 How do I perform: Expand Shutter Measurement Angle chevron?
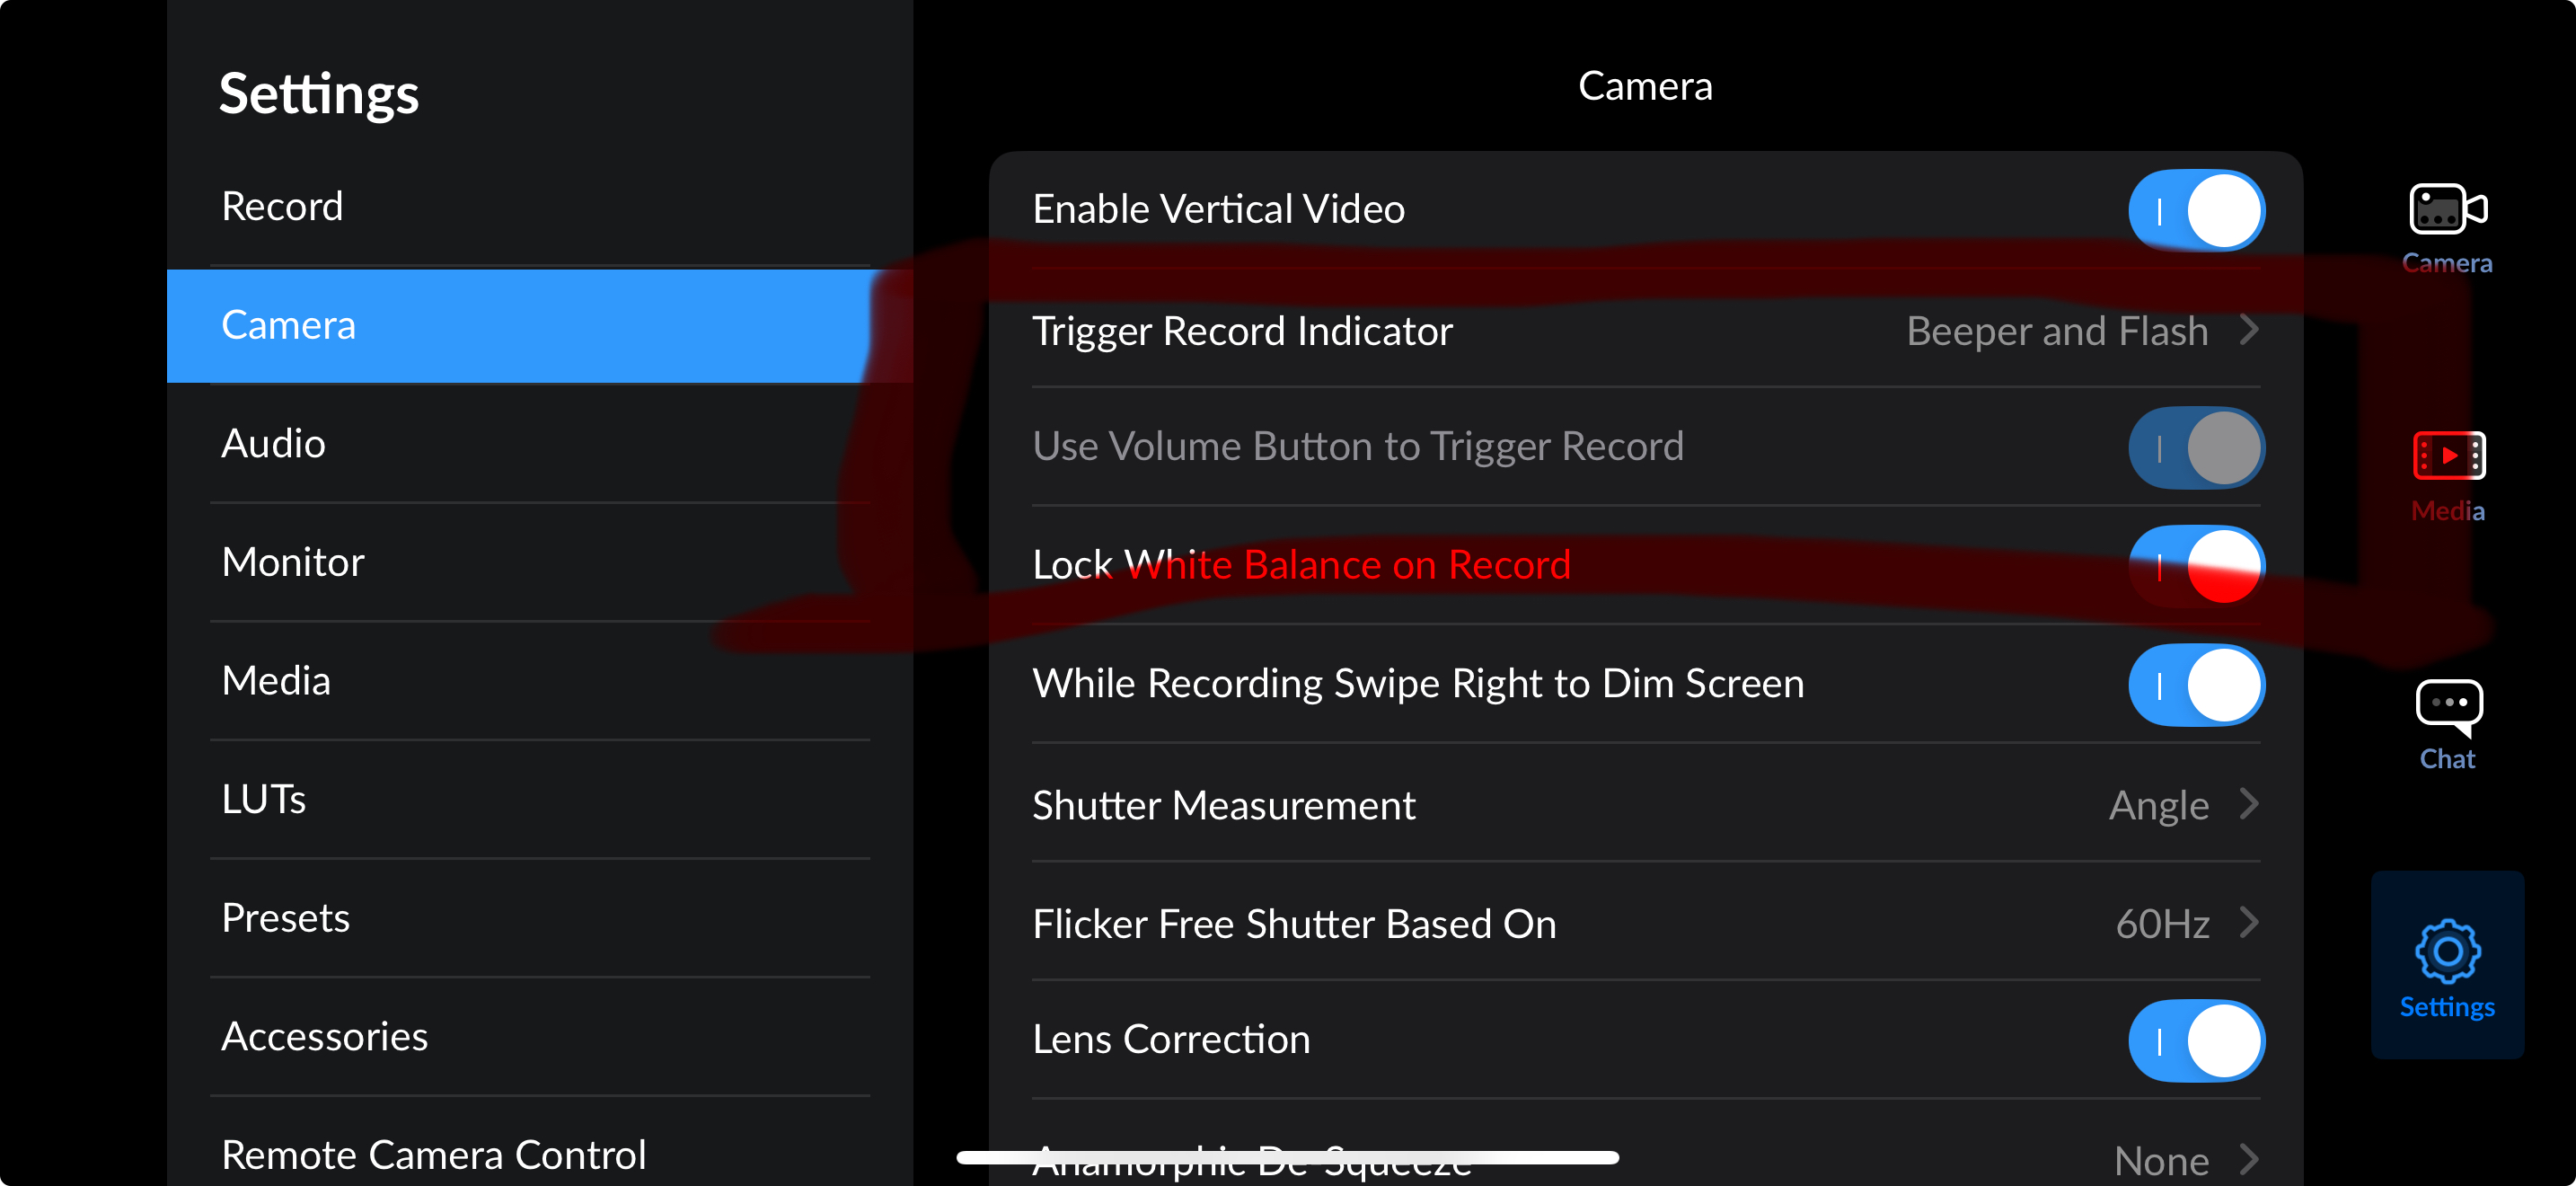pyautogui.click(x=2249, y=804)
